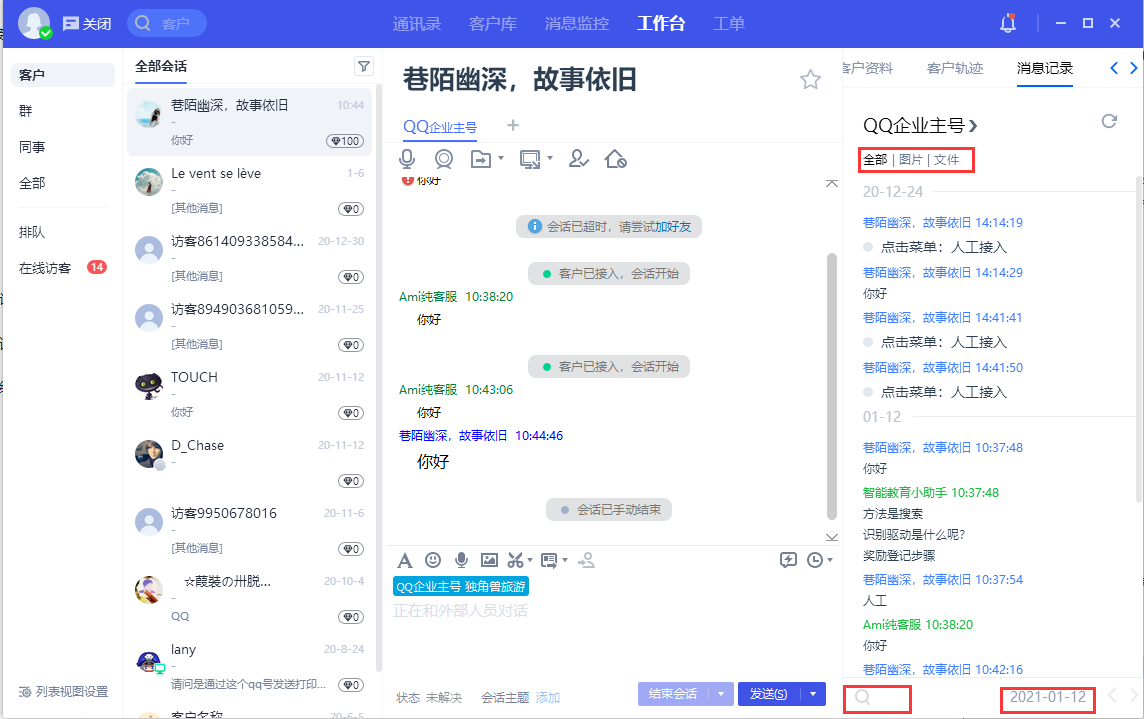Star this customer conversation
The width and height of the screenshot is (1144, 719).
point(811,80)
